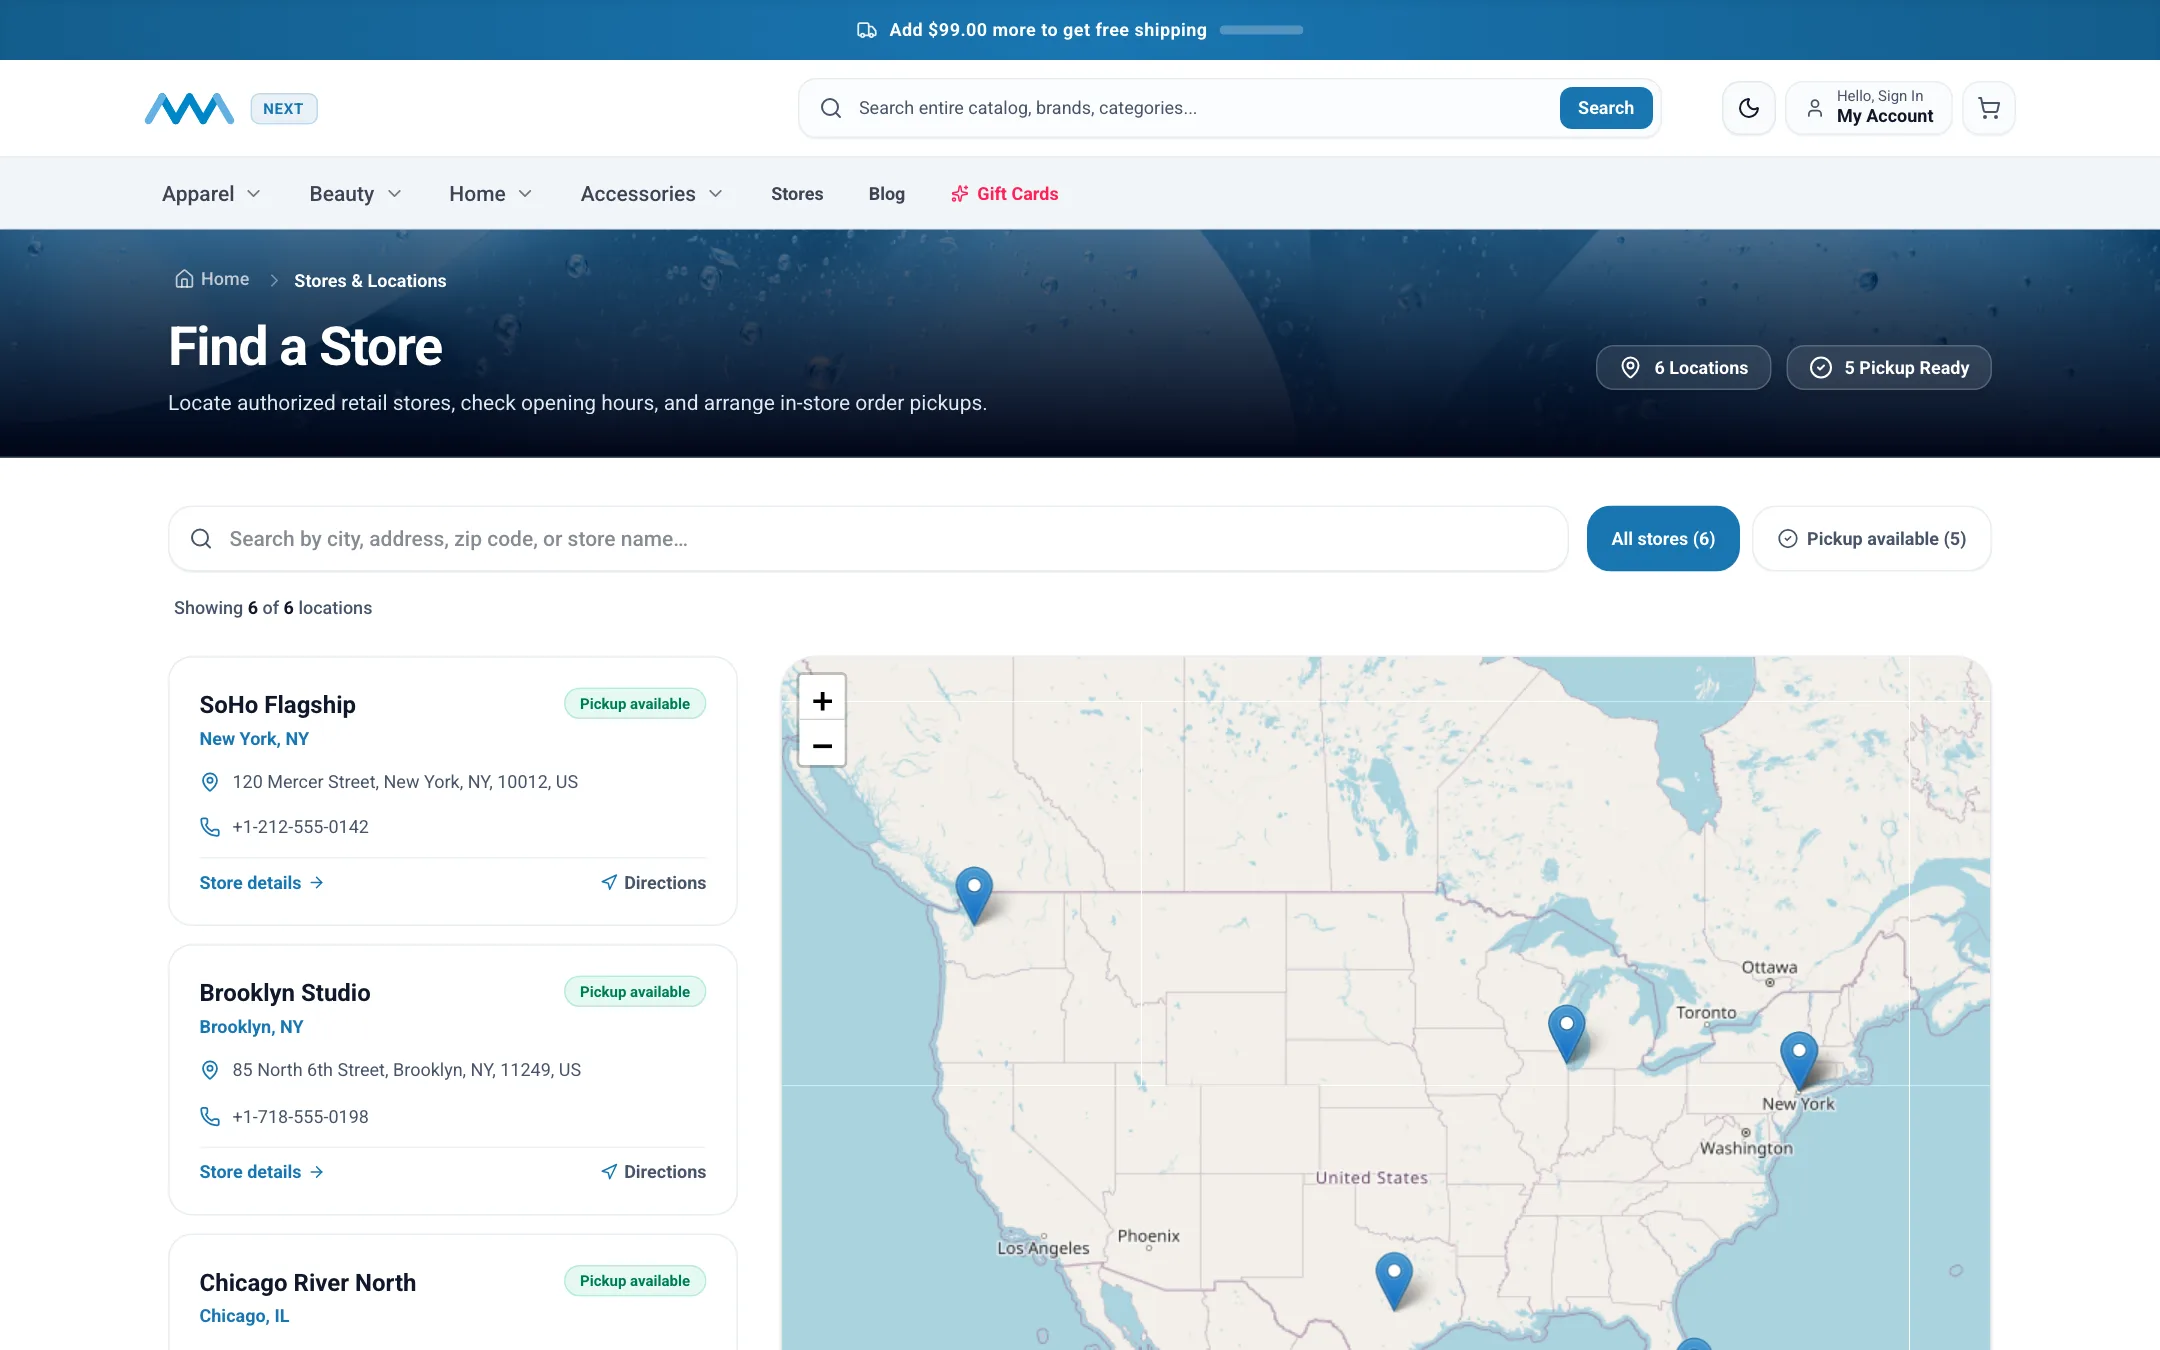The image size is (2160, 1350).
Task: Open Brooklyn Studio store details
Action: click(261, 1172)
